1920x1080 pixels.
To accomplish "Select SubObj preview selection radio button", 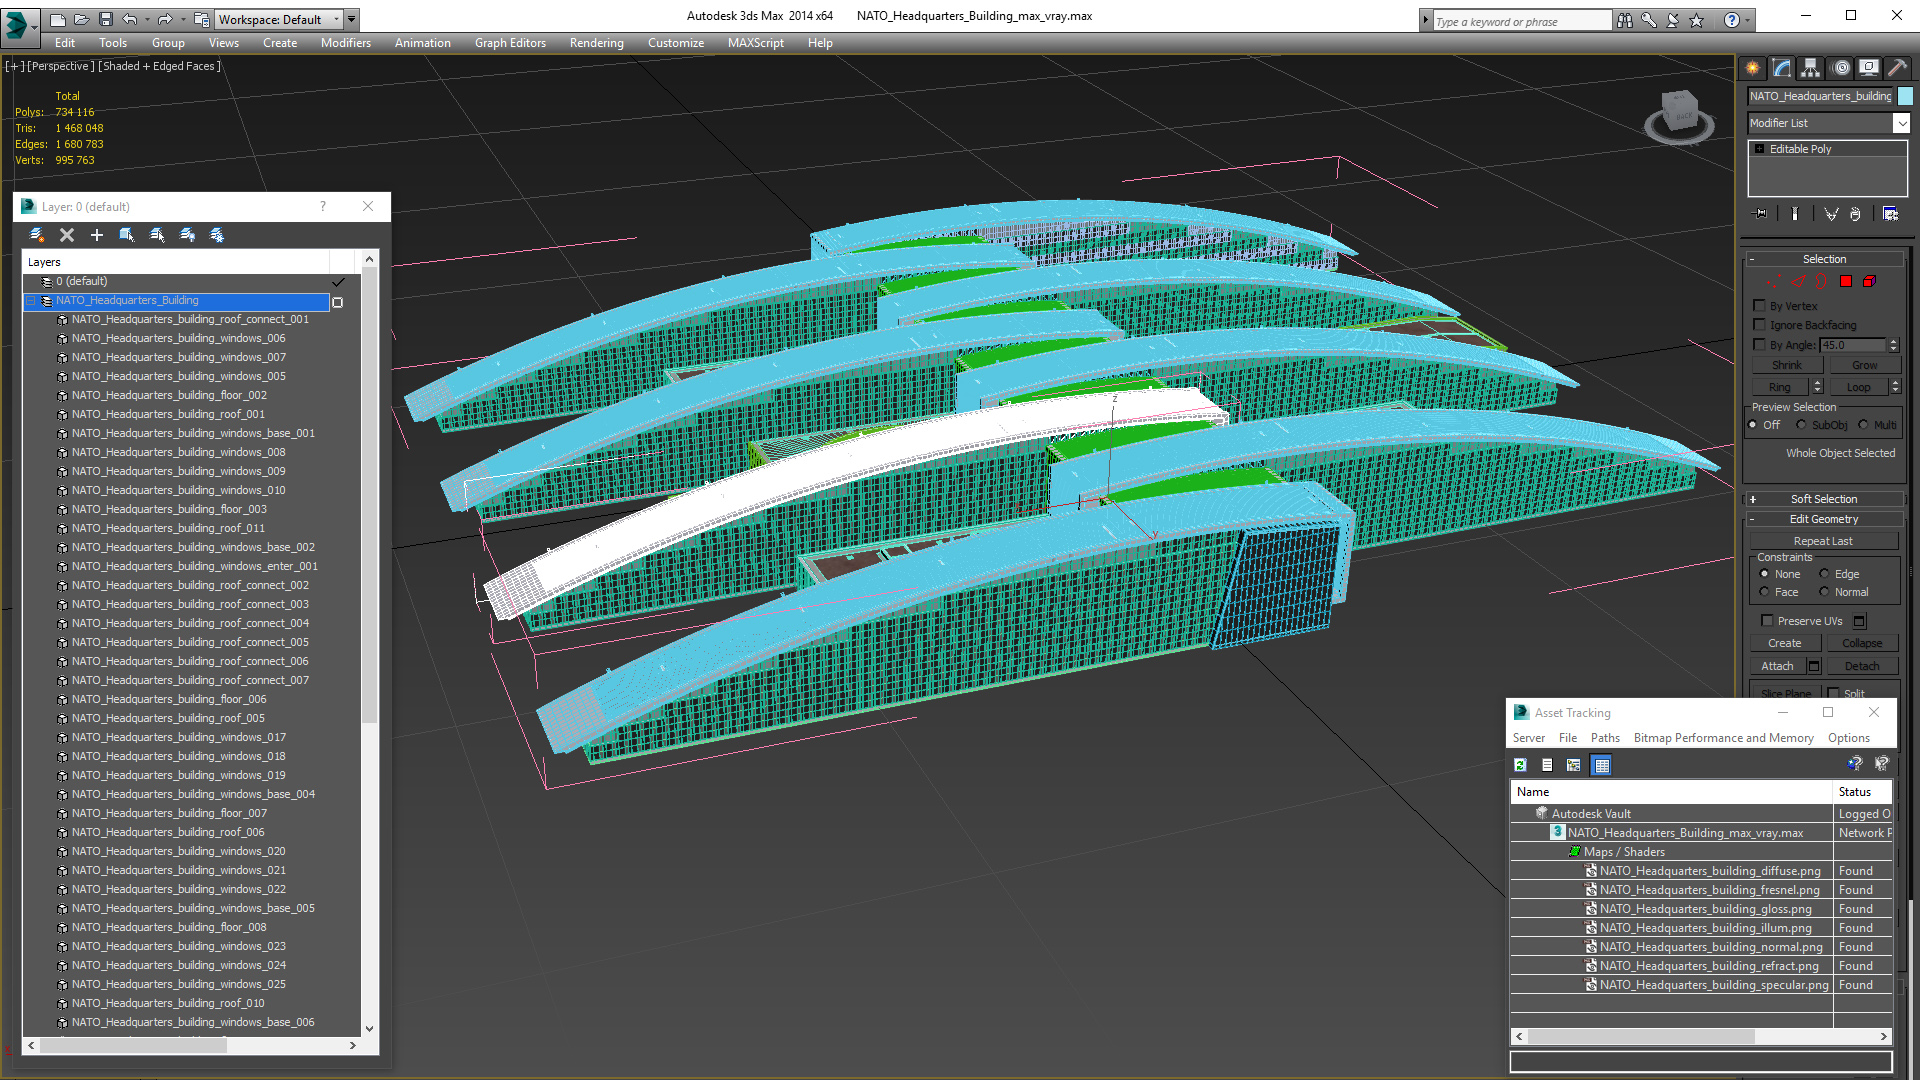I will 1802,425.
